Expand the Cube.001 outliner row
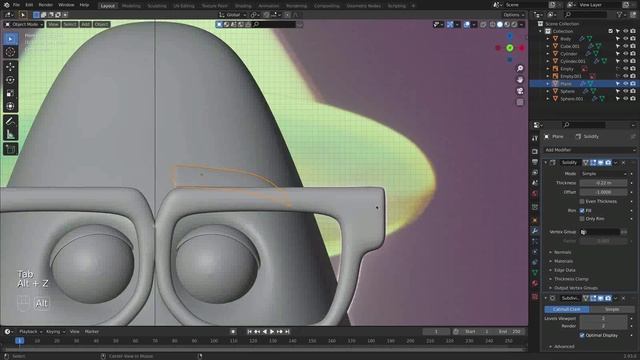 pos(548,47)
